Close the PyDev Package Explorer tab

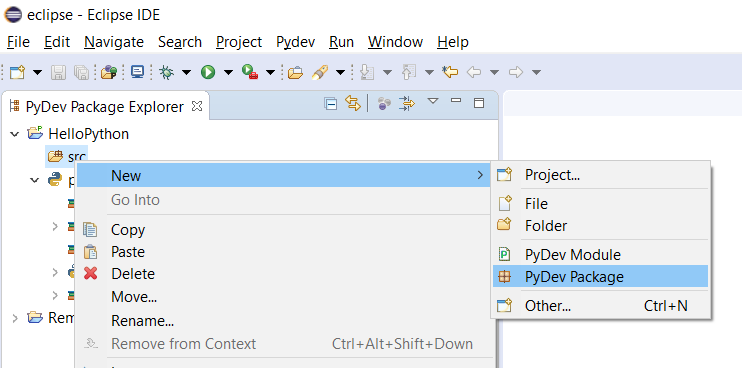197,106
